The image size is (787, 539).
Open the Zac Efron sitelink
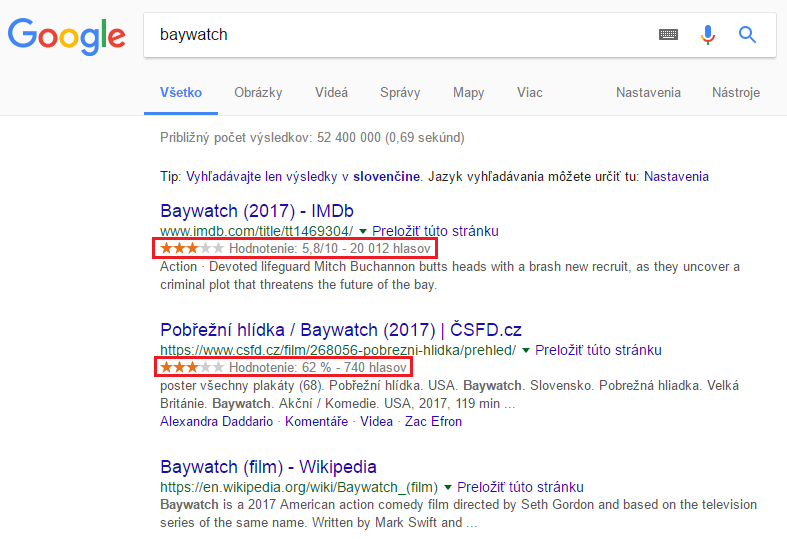pyautogui.click(x=433, y=422)
